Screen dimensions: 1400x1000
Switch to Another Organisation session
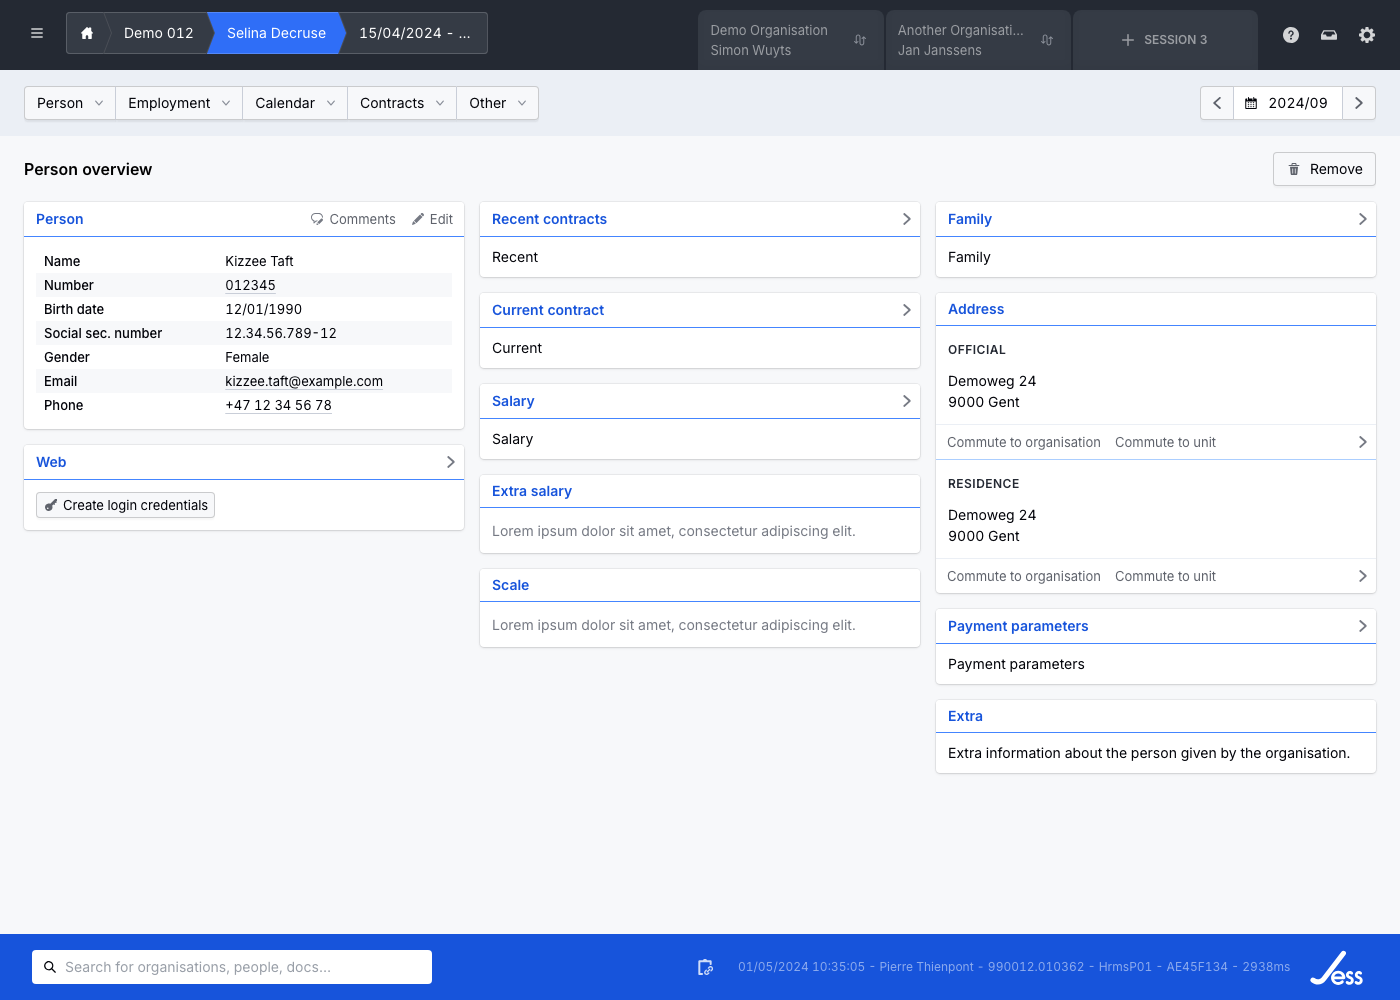tap(976, 40)
